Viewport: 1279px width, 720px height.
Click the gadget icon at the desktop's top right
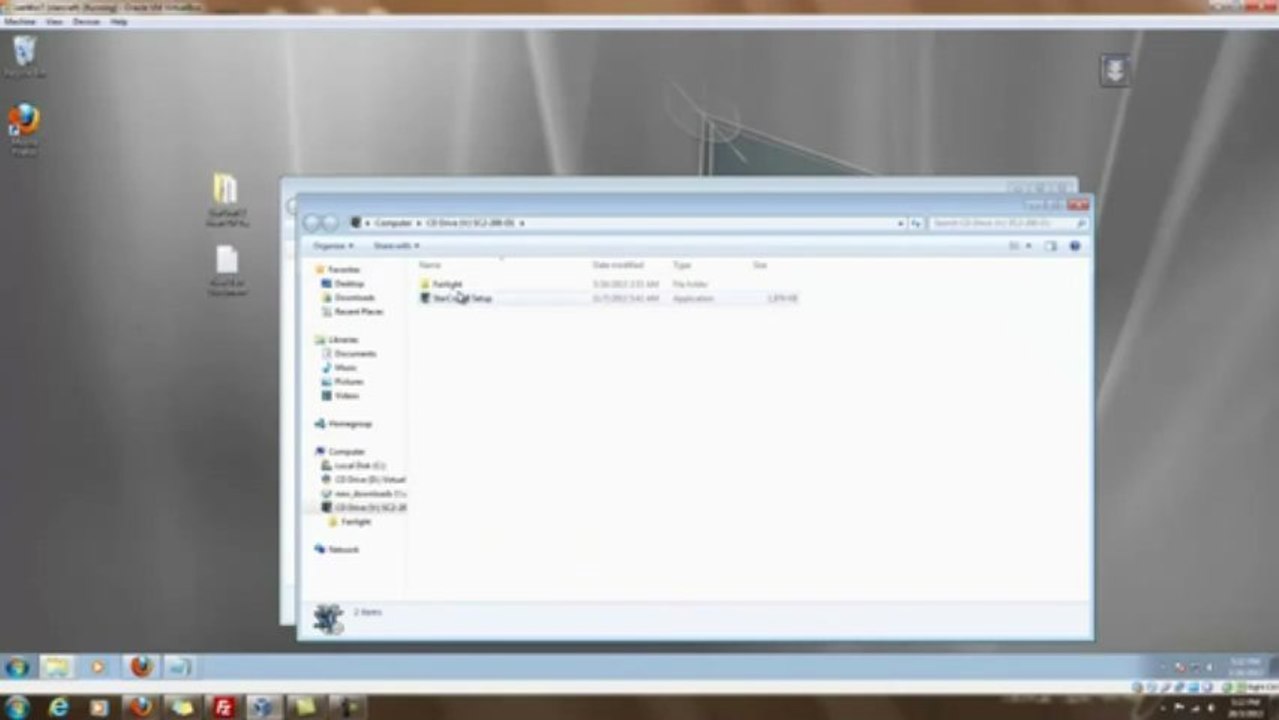tap(1116, 69)
